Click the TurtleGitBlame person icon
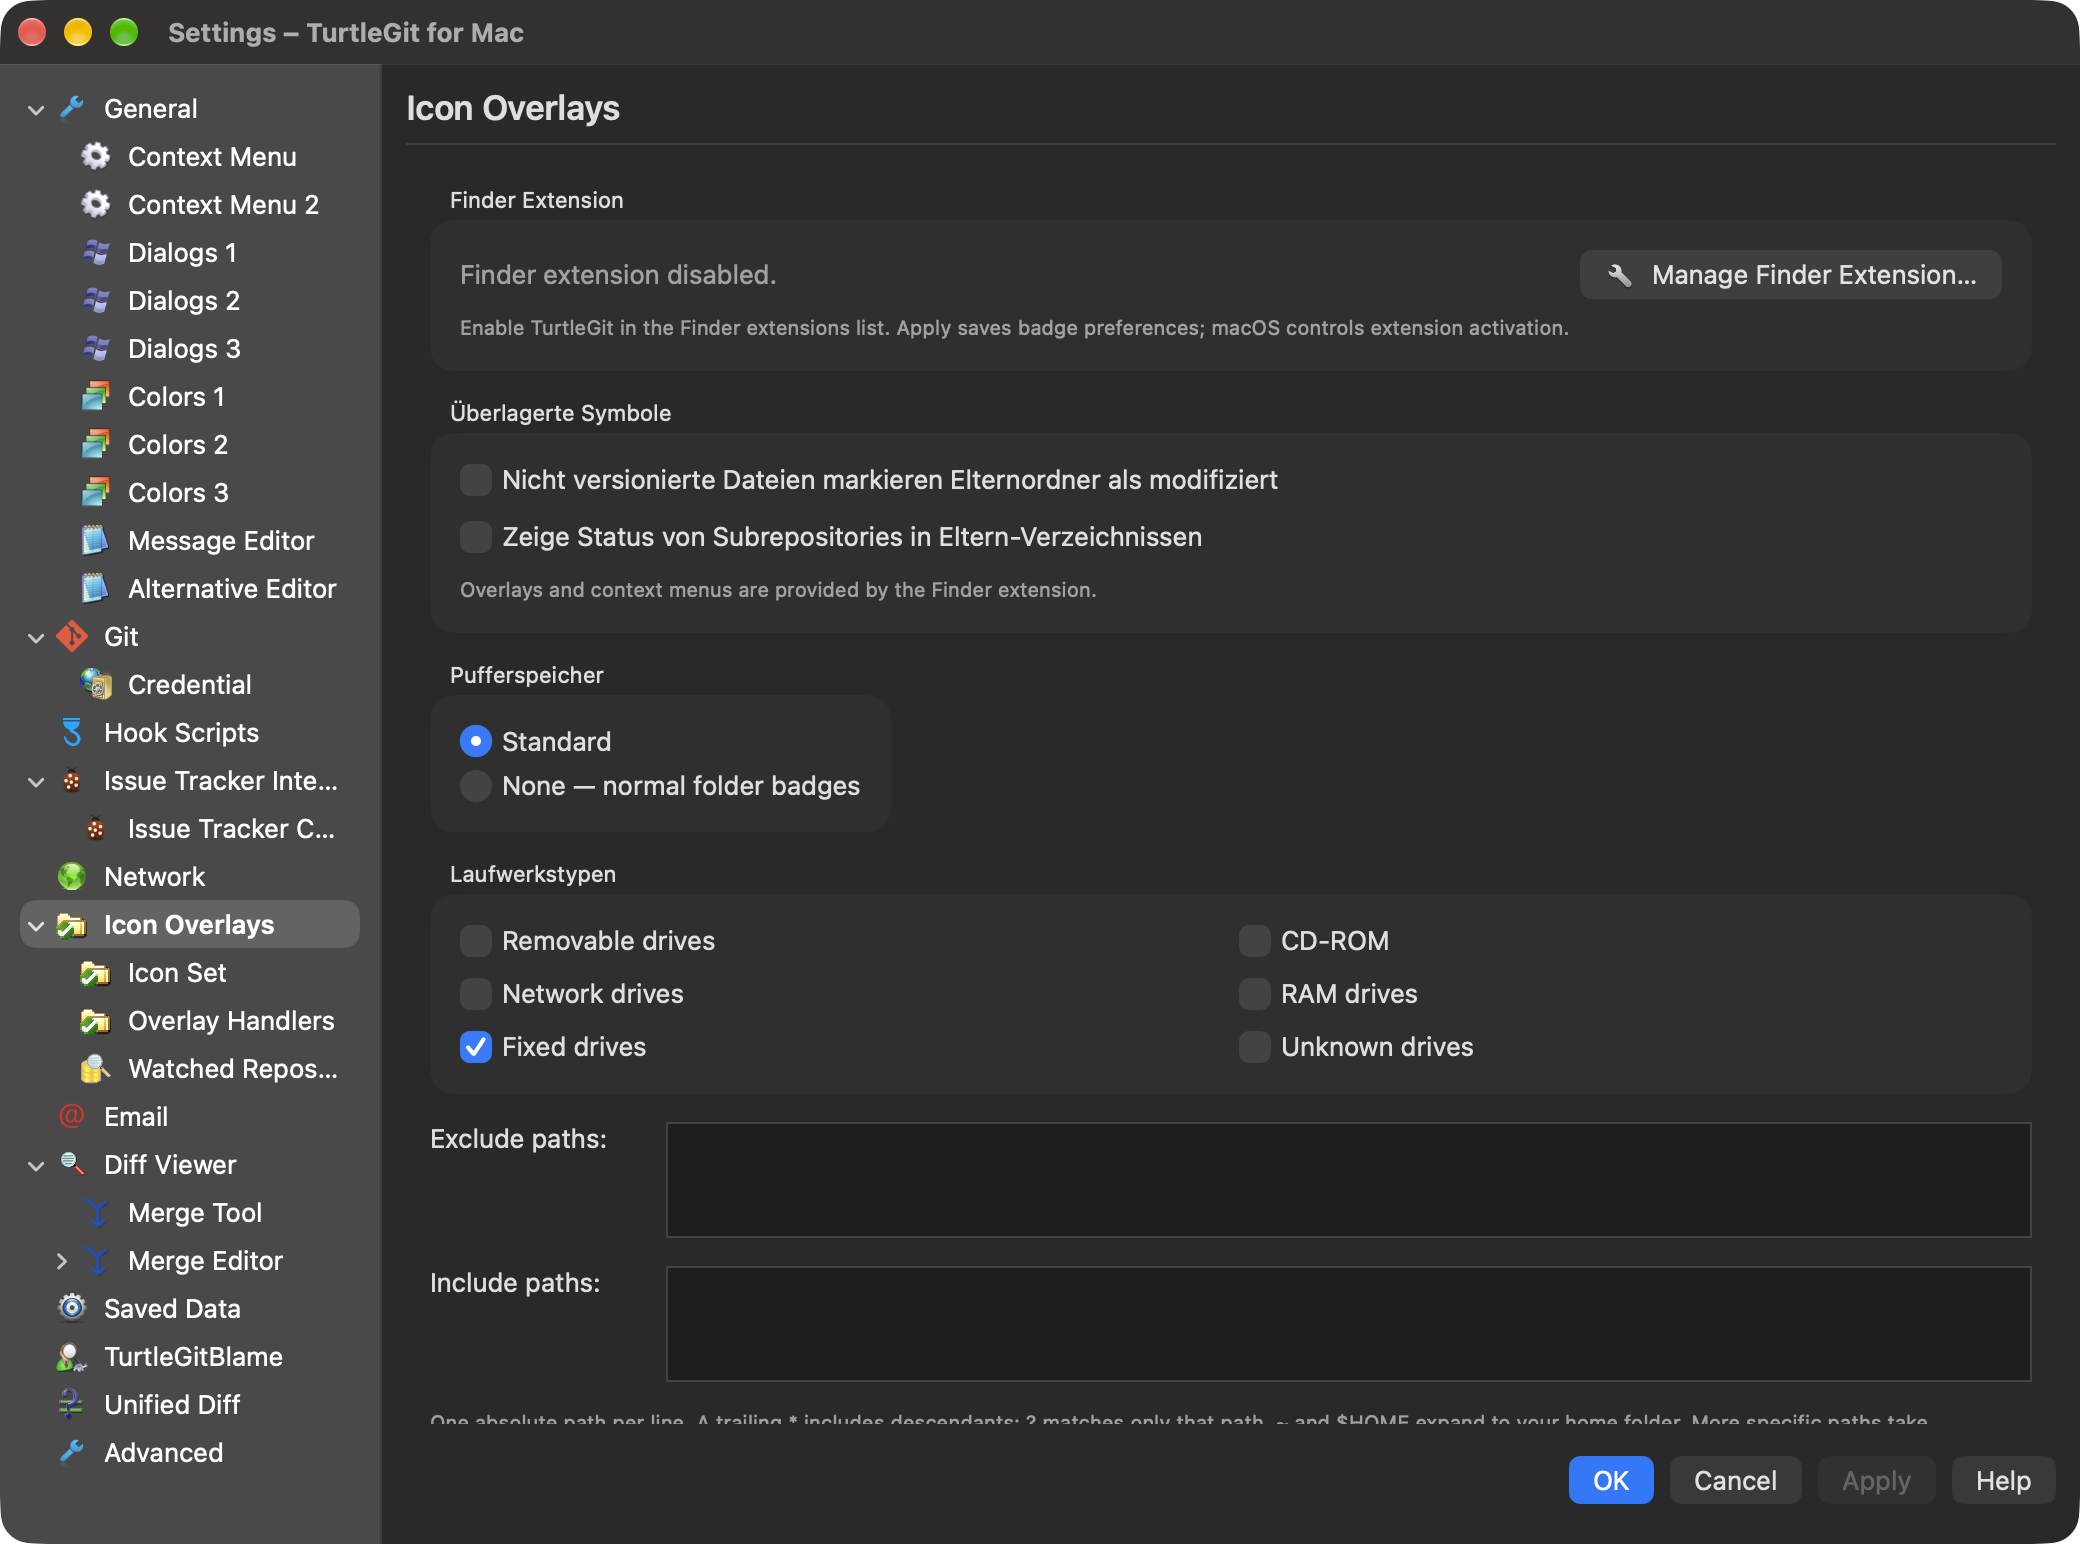 tap(72, 1356)
